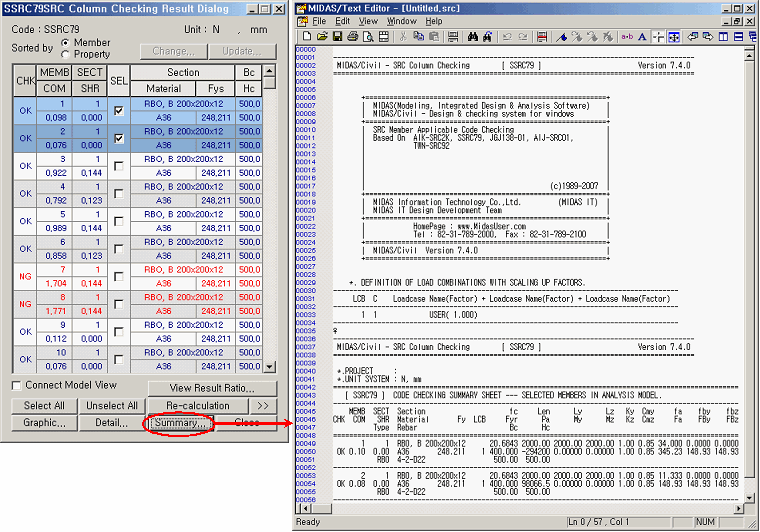760x532 pixels.
Task: Click the Print icon in the toolbar
Action: [x=354, y=37]
